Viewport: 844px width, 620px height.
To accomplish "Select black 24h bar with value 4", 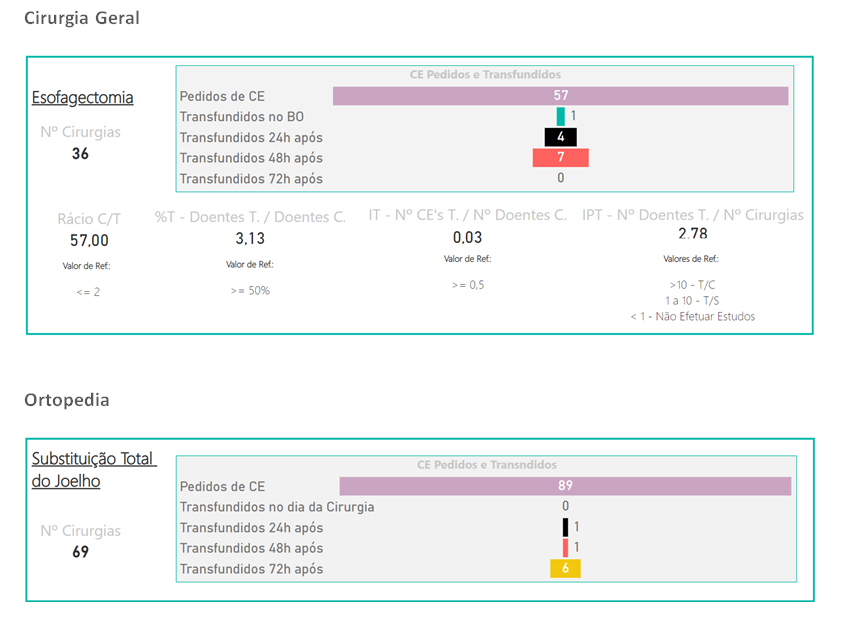I will point(560,137).
